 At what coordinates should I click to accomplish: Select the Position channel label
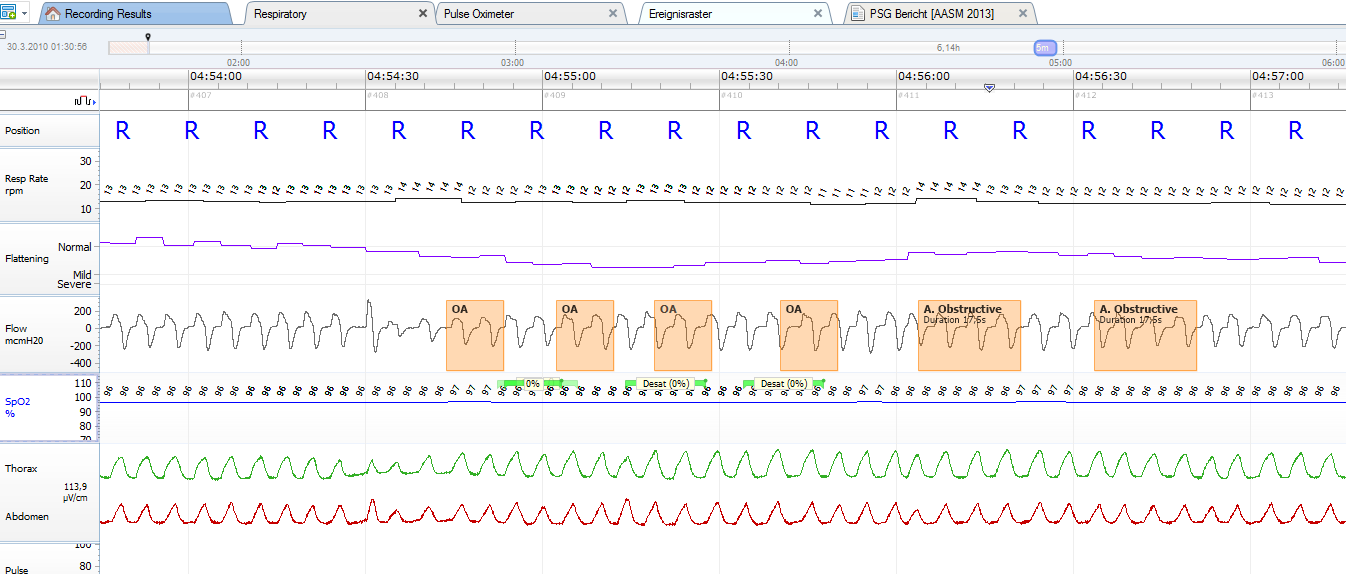[23, 131]
